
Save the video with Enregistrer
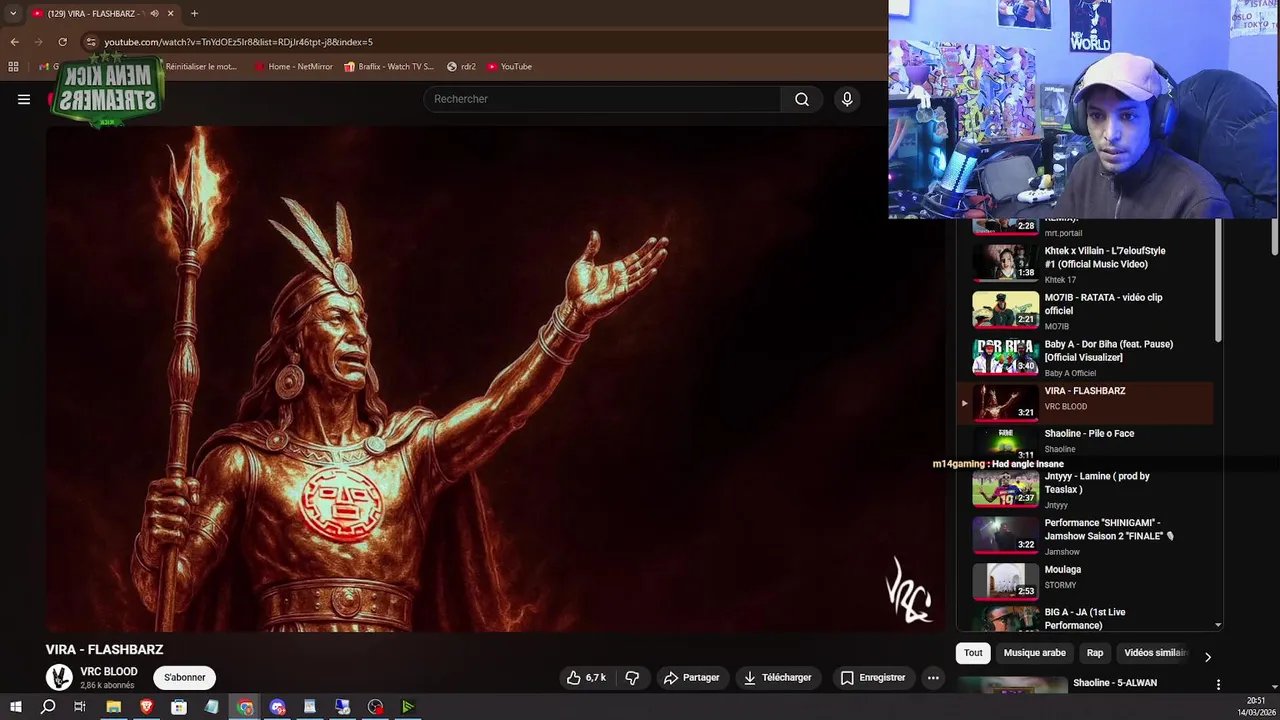873,677
